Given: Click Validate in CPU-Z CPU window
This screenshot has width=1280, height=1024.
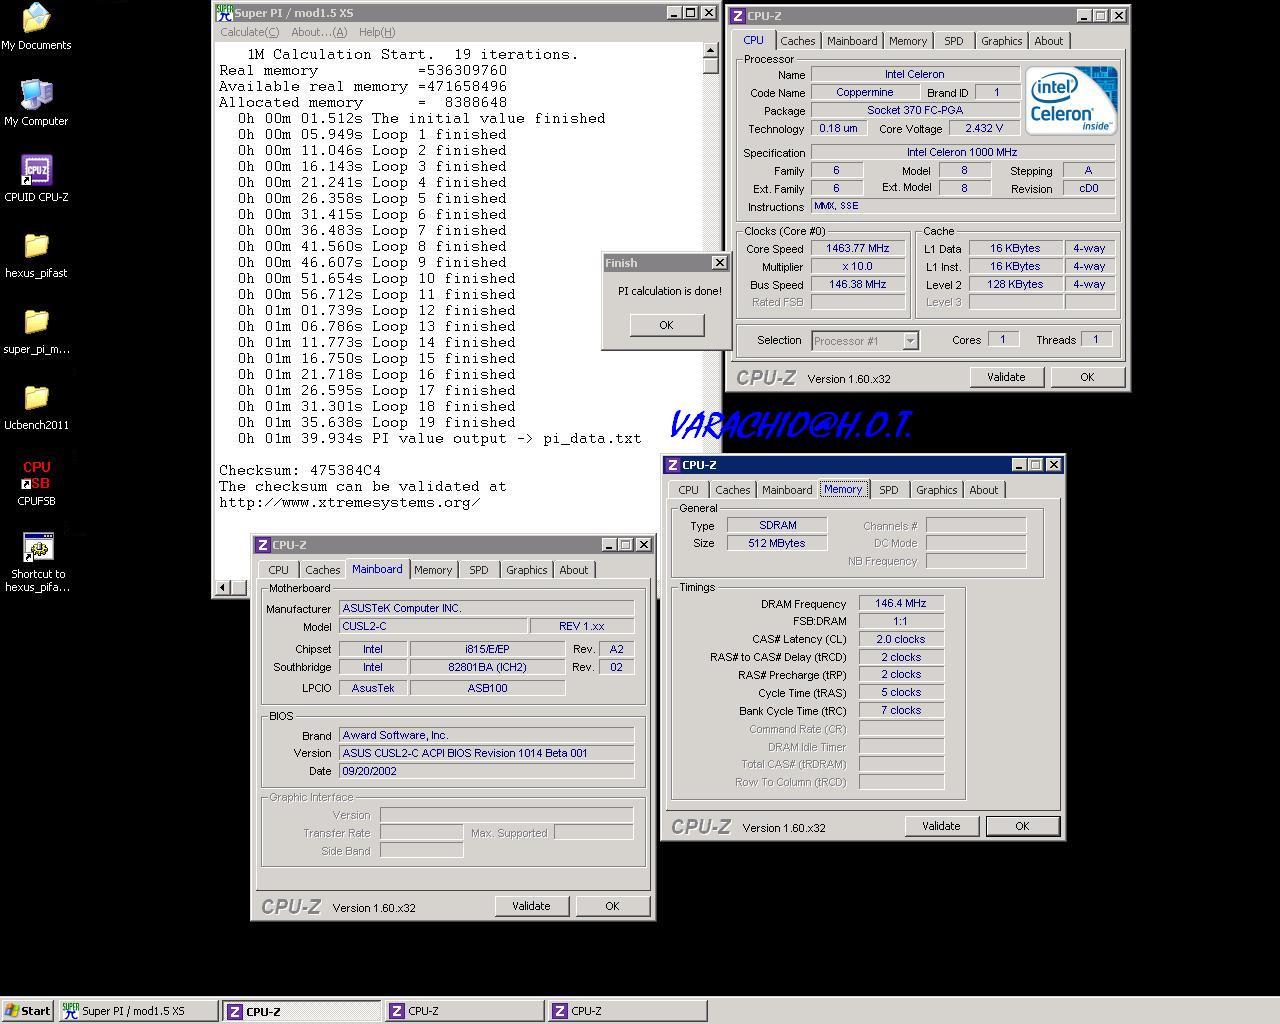Looking at the screenshot, I should pyautogui.click(x=1006, y=377).
